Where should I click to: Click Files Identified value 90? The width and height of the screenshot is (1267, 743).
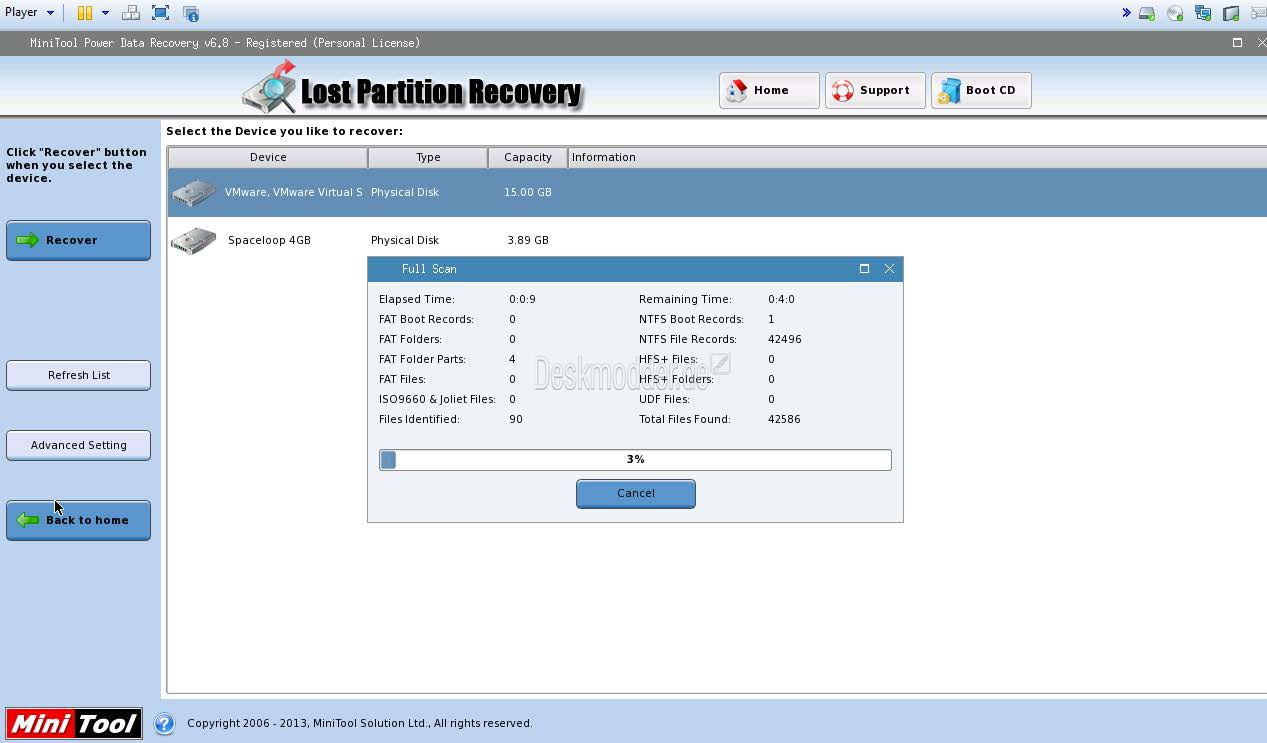[516, 419]
